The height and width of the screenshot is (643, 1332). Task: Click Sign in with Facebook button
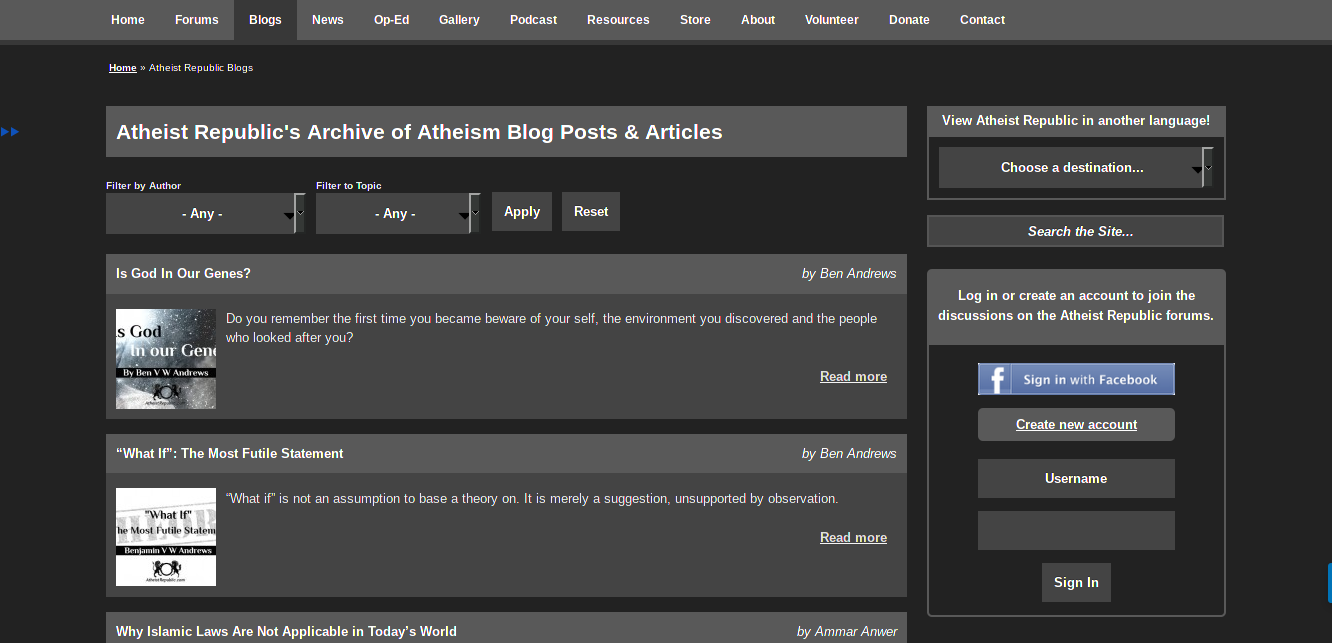coord(1076,379)
